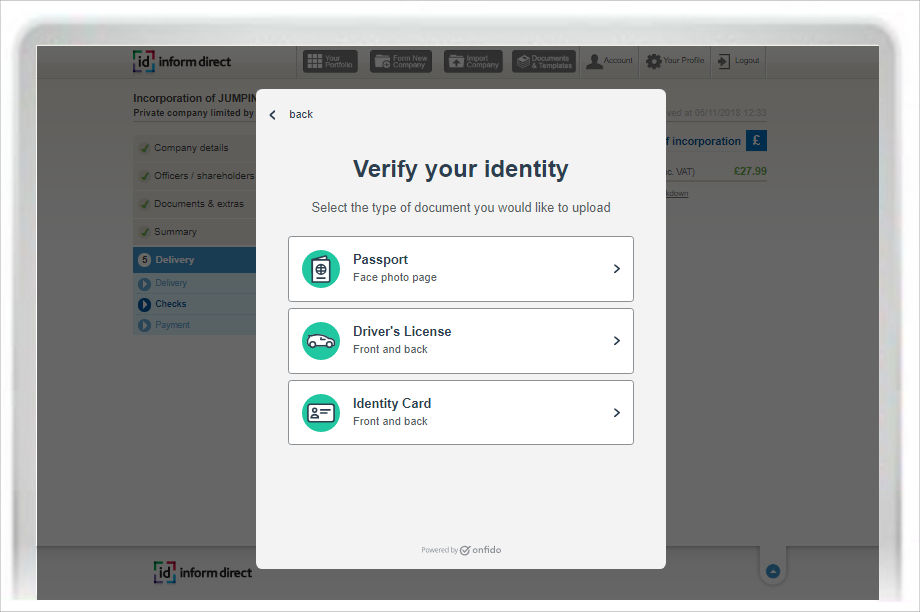Expand Driver's License right chevron
Image resolution: width=920 pixels, height=612 pixels.
(617, 341)
